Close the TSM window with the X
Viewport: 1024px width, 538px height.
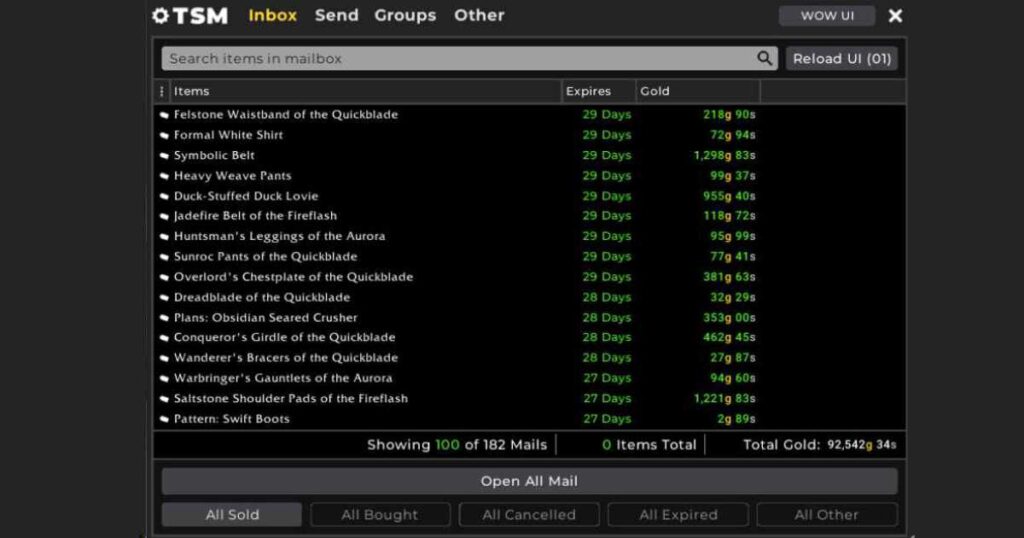[895, 16]
